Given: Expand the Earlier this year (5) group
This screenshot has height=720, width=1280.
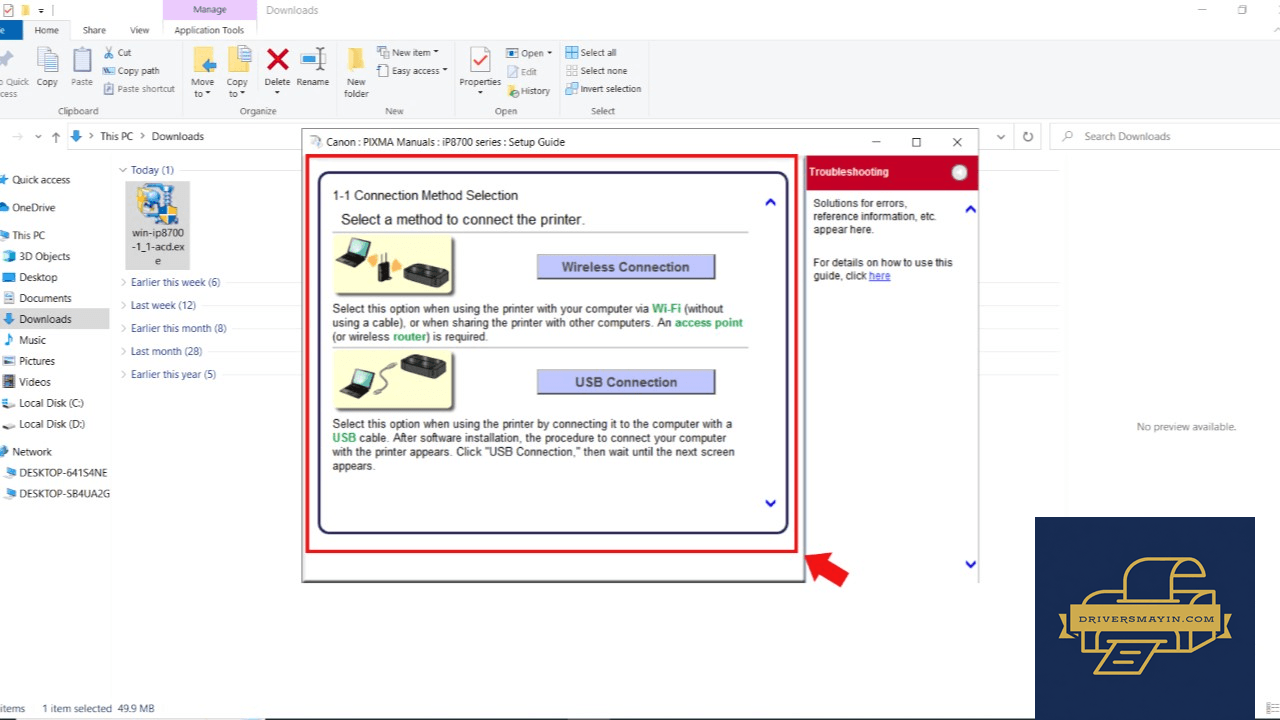Looking at the screenshot, I should [123, 374].
